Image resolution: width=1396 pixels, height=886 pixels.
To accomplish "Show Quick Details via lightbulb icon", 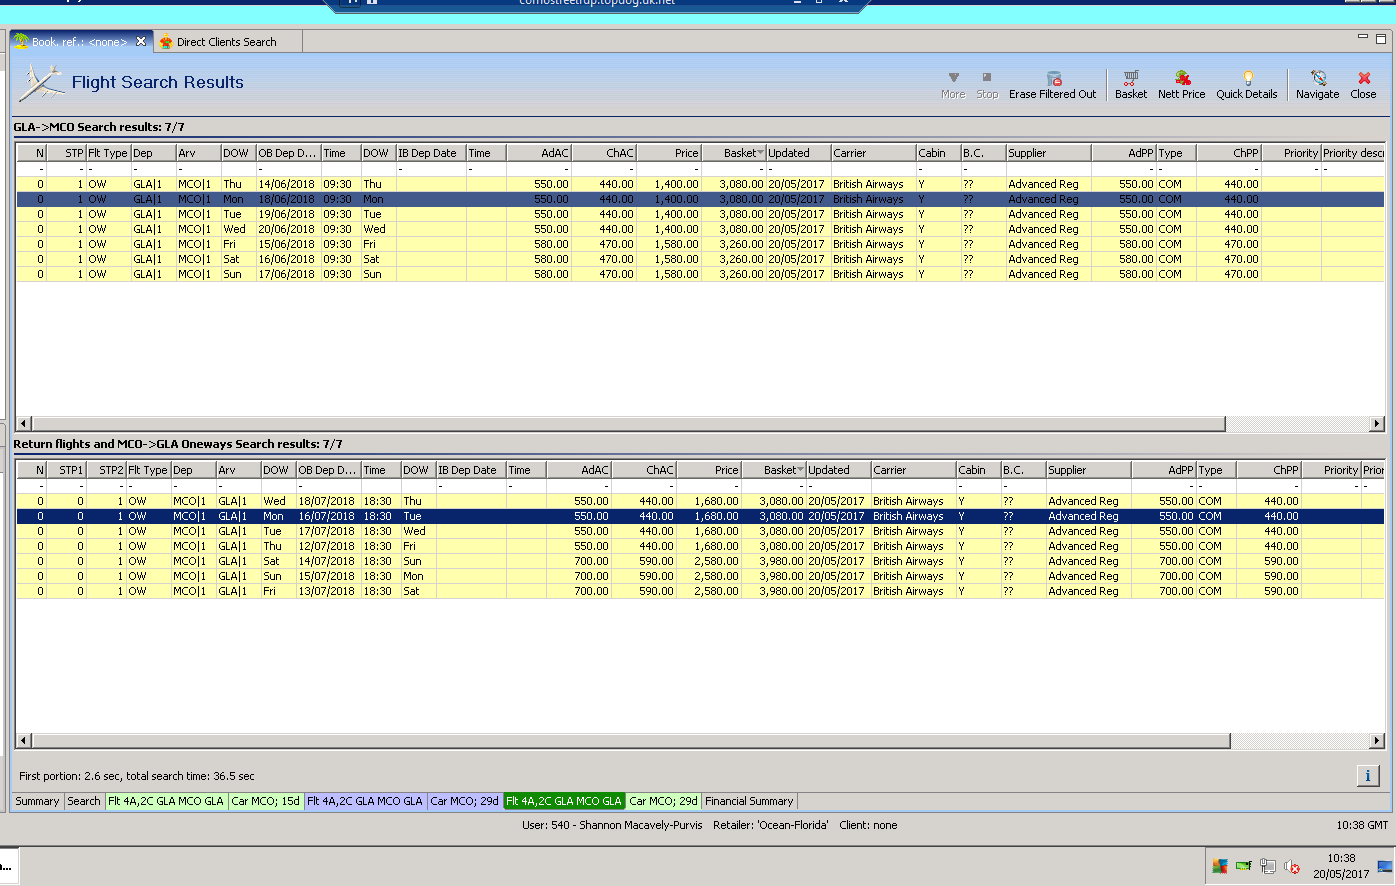I will click(1246, 79).
